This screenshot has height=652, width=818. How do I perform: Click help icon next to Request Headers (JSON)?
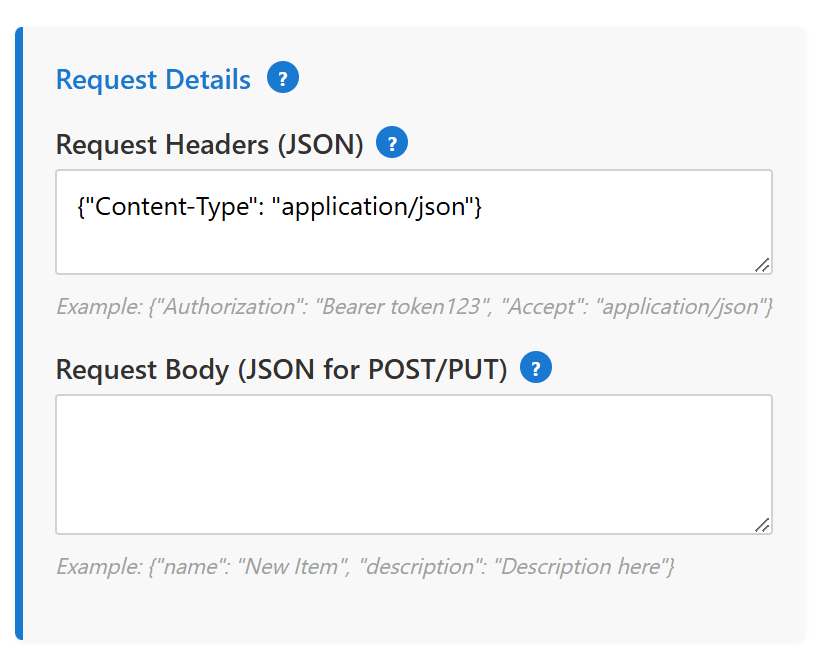(x=392, y=142)
